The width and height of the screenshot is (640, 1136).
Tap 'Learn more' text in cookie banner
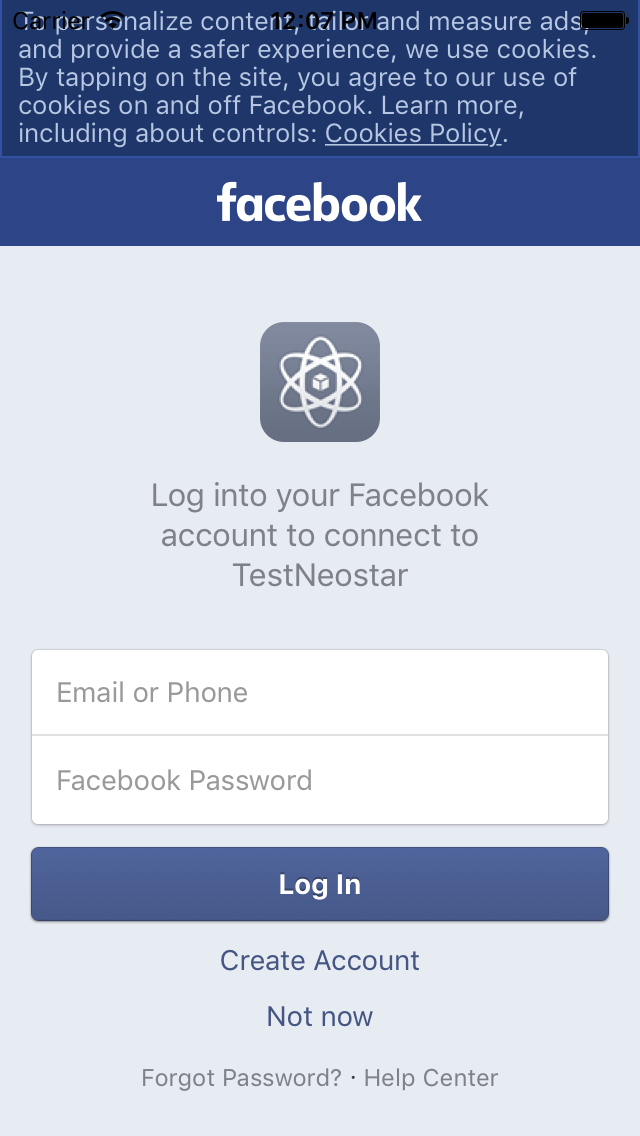pos(449,106)
